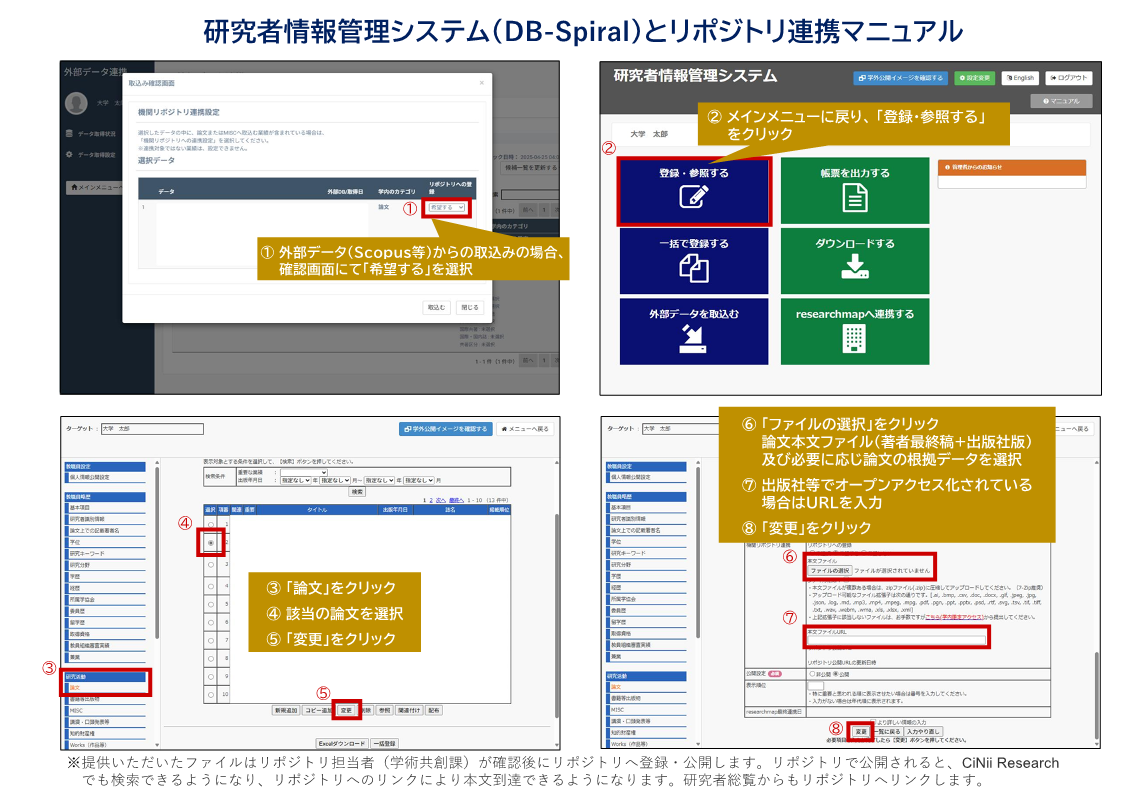This screenshot has width=1123, height=794.
Task: Select 論文 in the 研究活動 sidebar menu
Action: coord(77,687)
